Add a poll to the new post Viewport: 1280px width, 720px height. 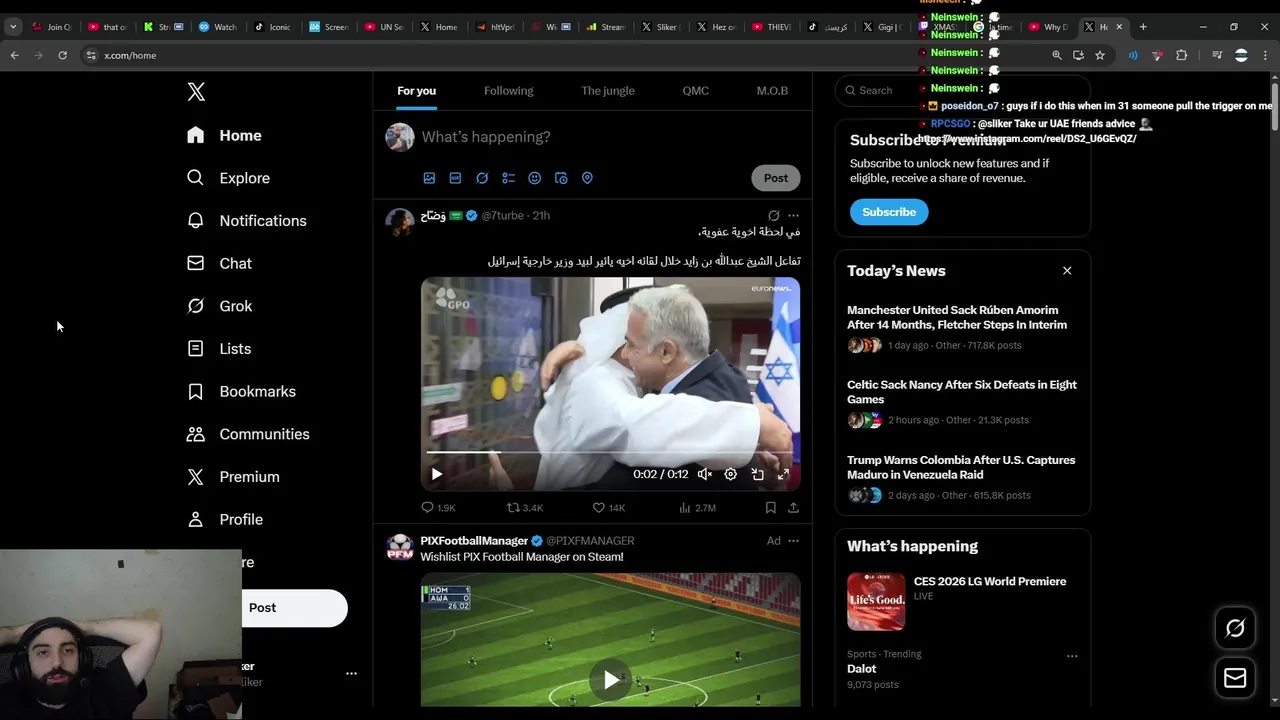coord(508,178)
